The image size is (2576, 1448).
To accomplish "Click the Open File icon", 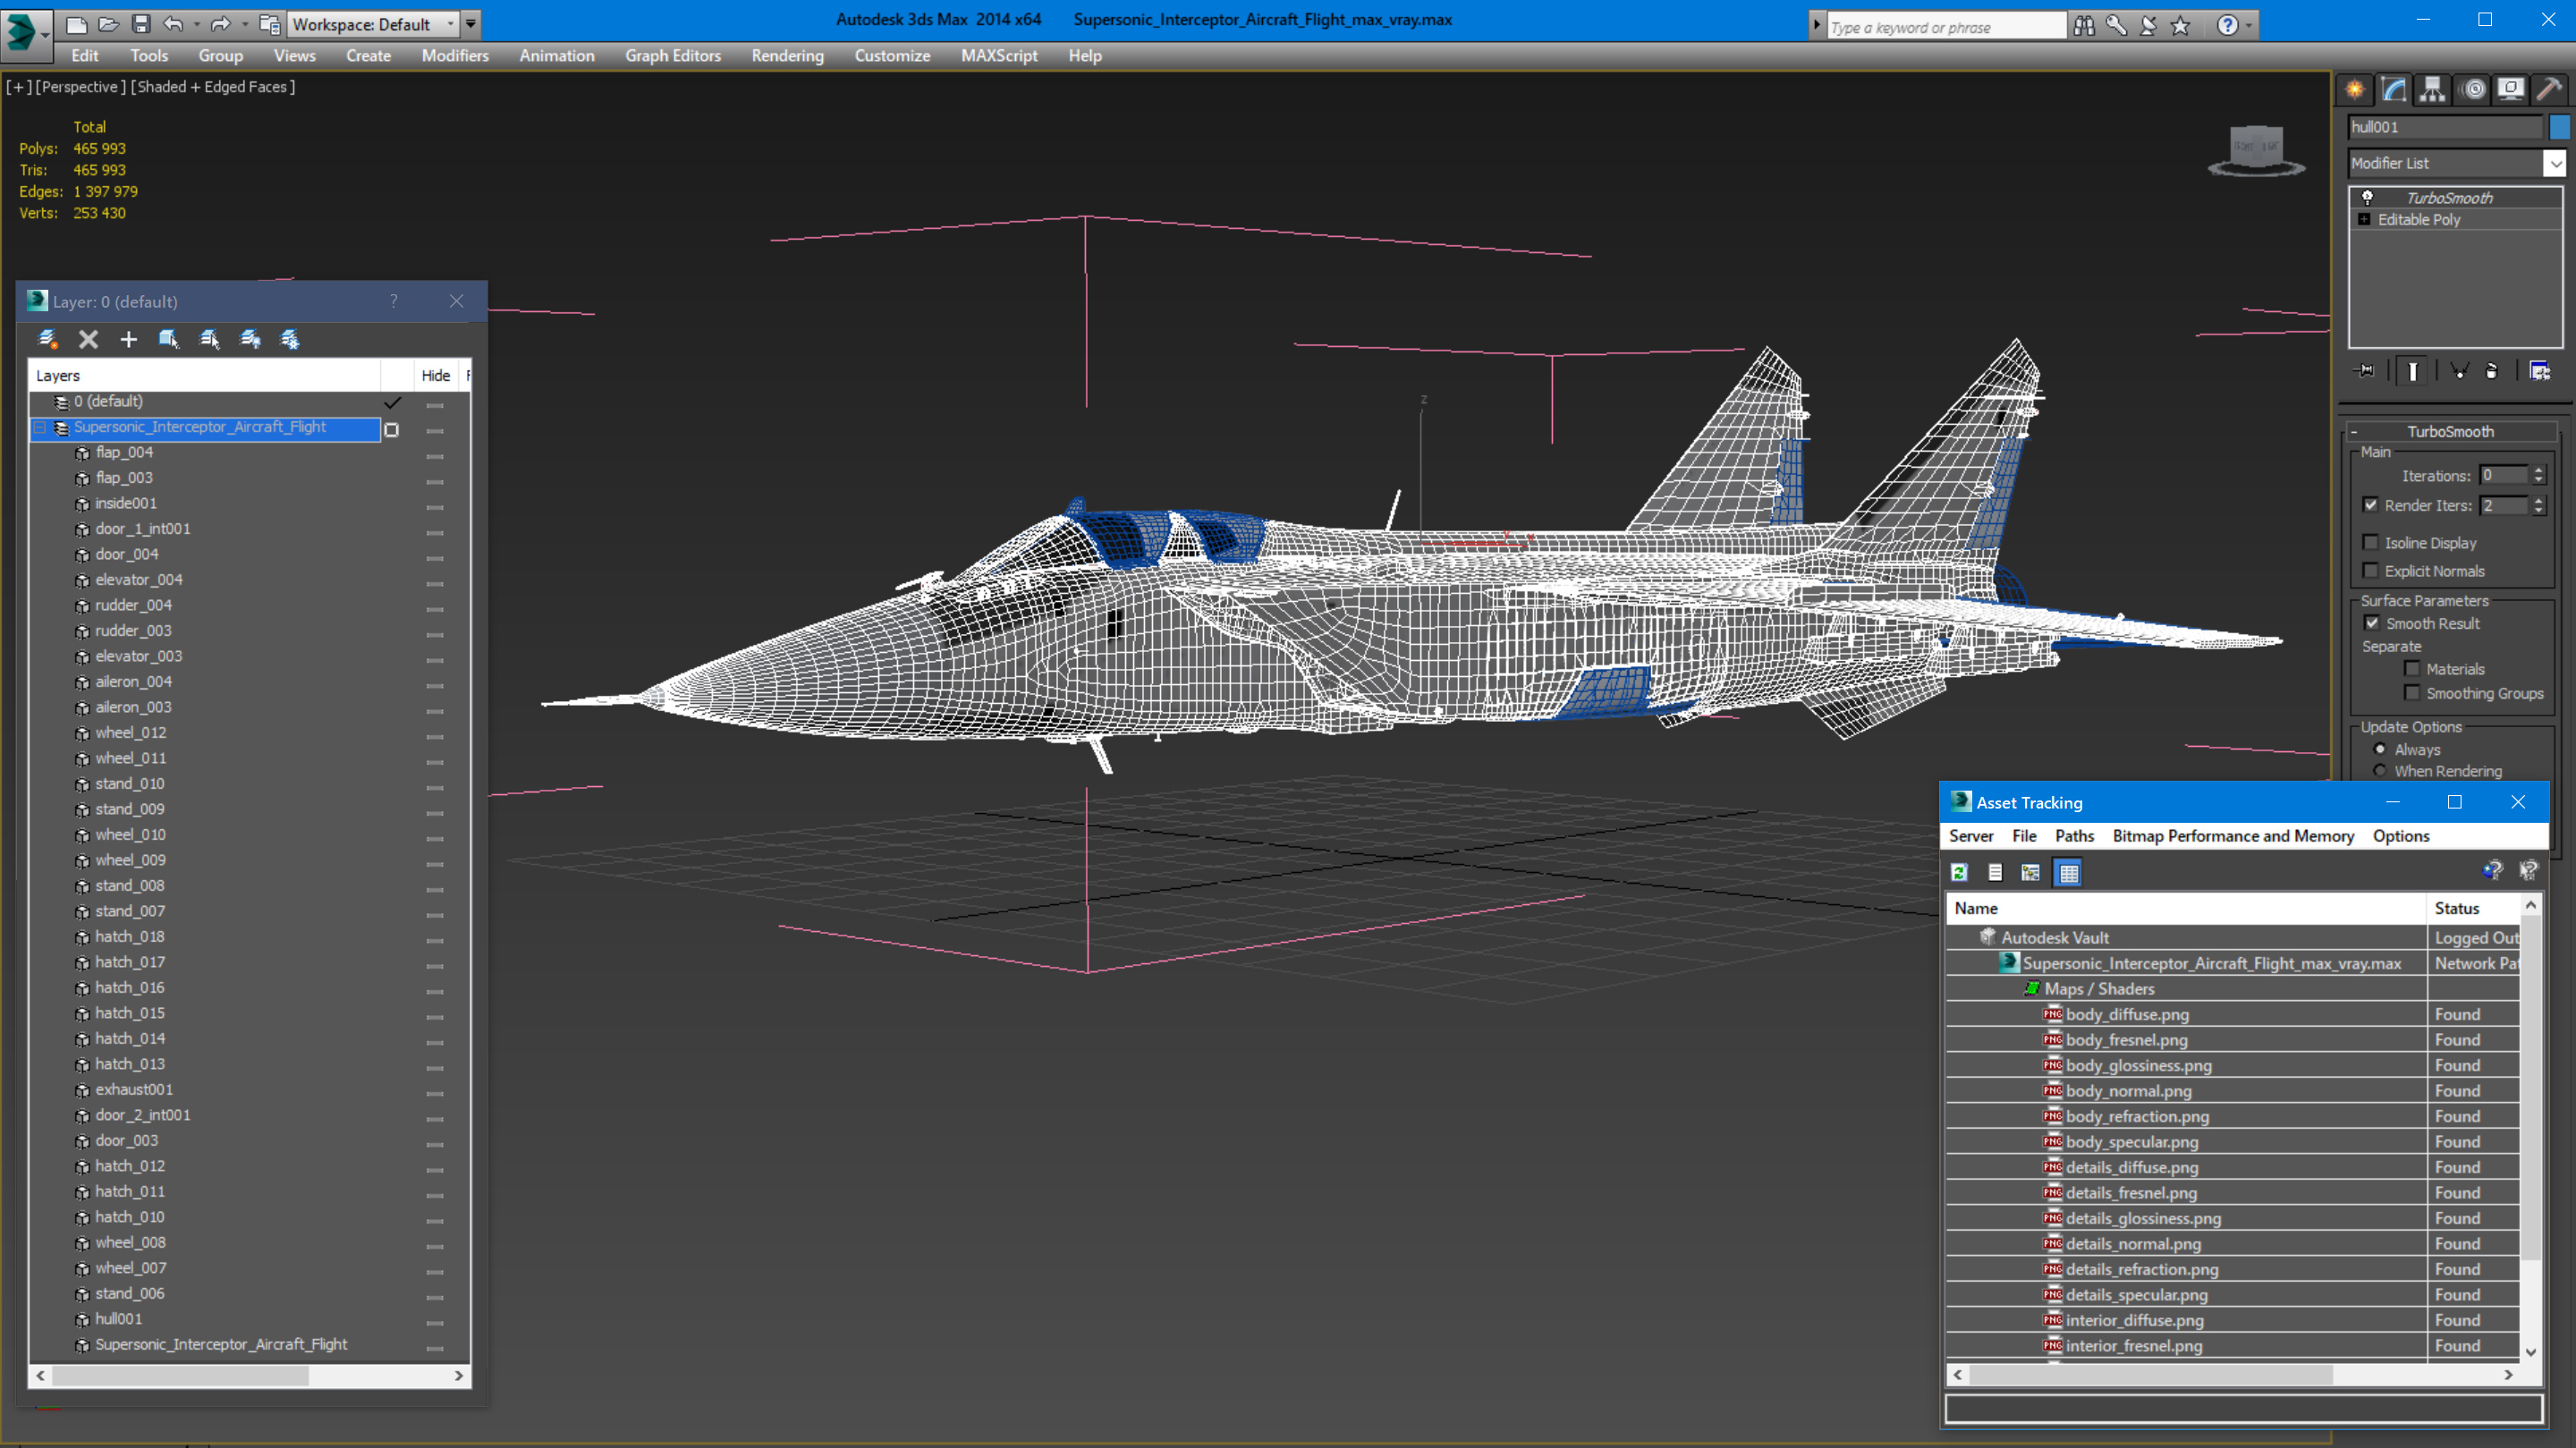I will [109, 24].
